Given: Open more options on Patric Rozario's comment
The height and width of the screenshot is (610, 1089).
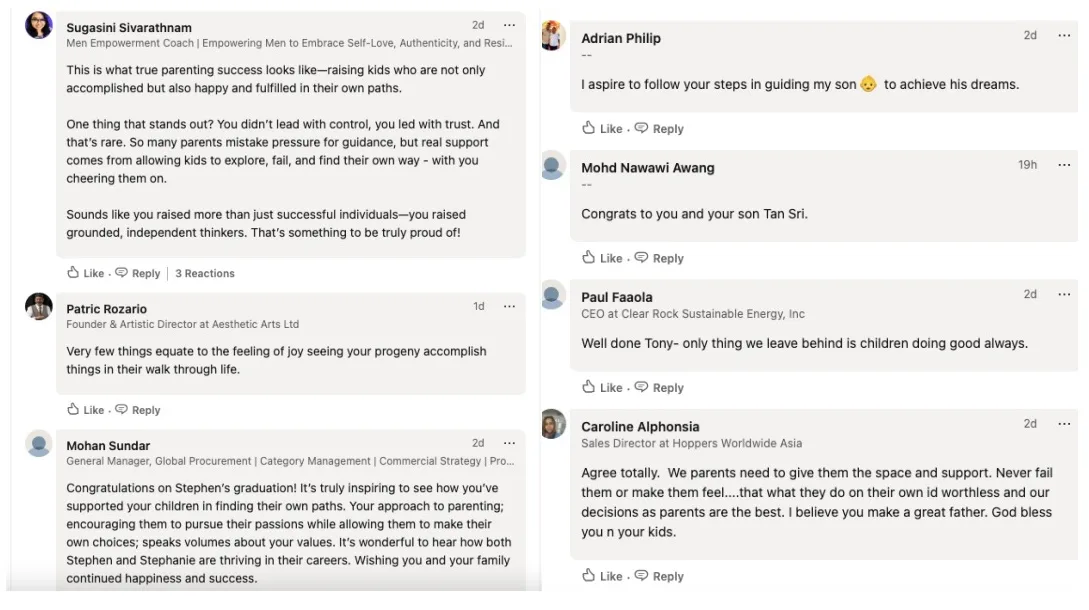Looking at the screenshot, I should click(509, 306).
